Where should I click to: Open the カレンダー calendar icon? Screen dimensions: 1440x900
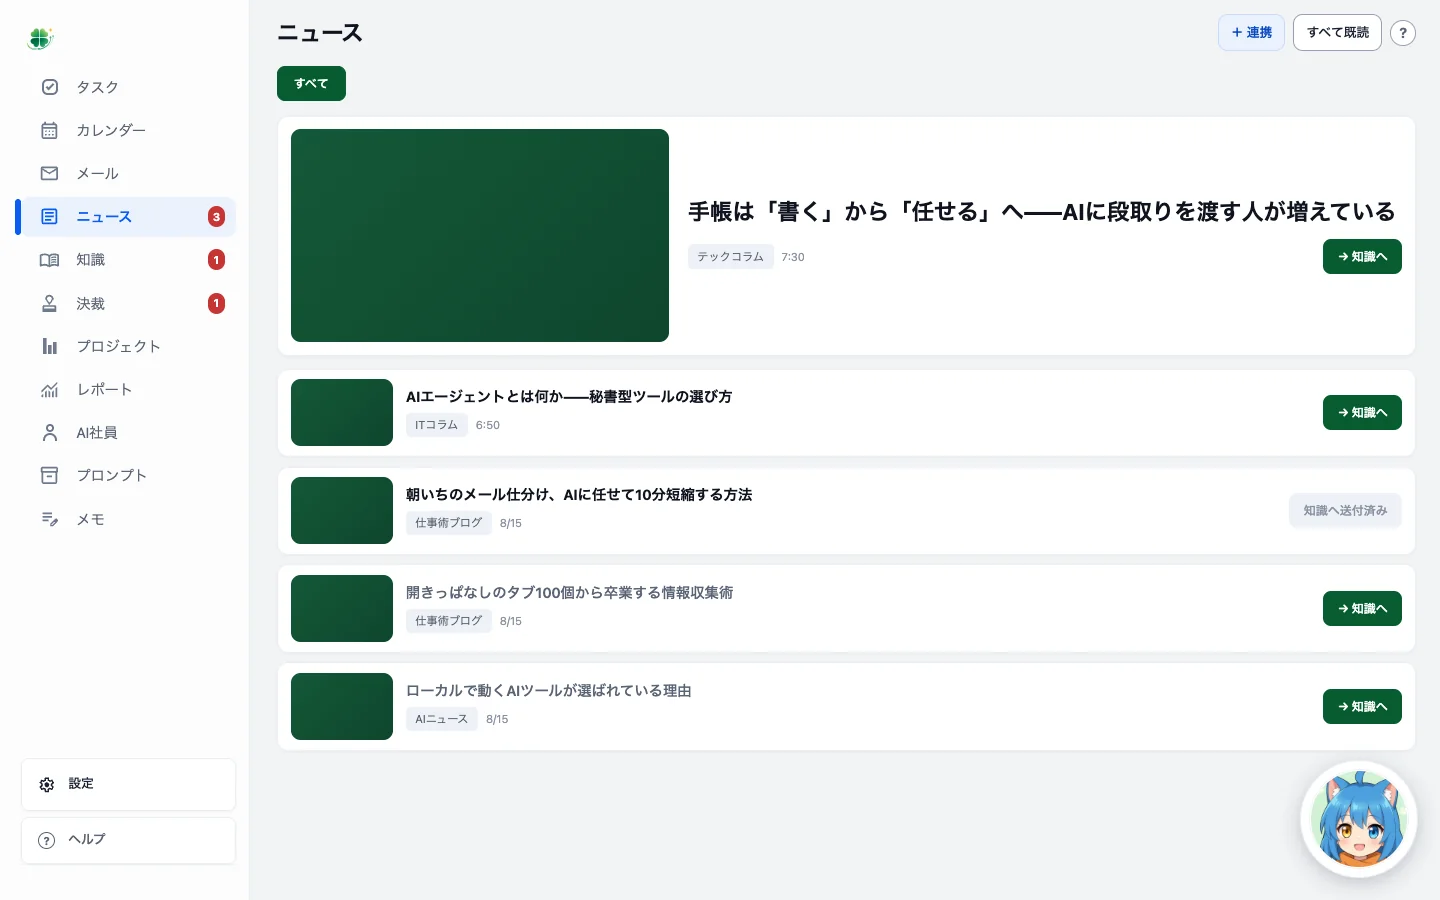[x=50, y=130]
